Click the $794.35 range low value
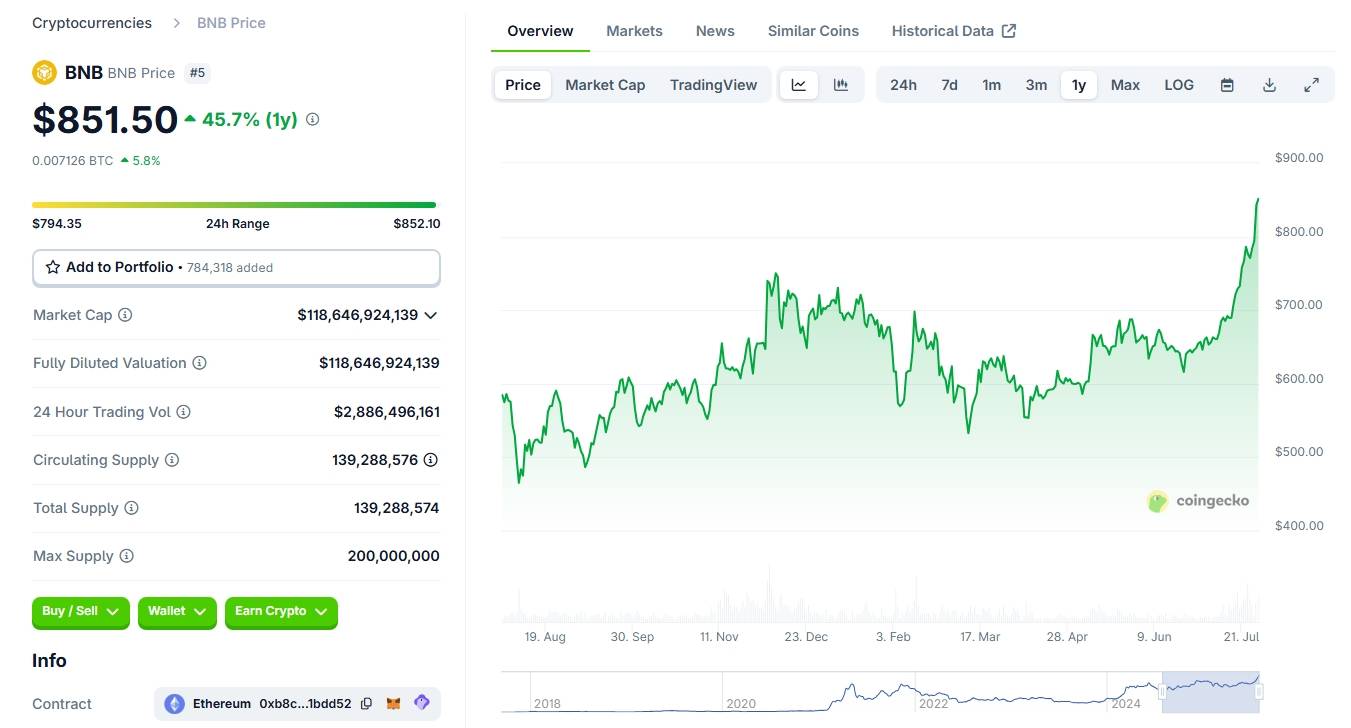Screen dimensions: 1351x728 pyautogui.click(x=57, y=224)
